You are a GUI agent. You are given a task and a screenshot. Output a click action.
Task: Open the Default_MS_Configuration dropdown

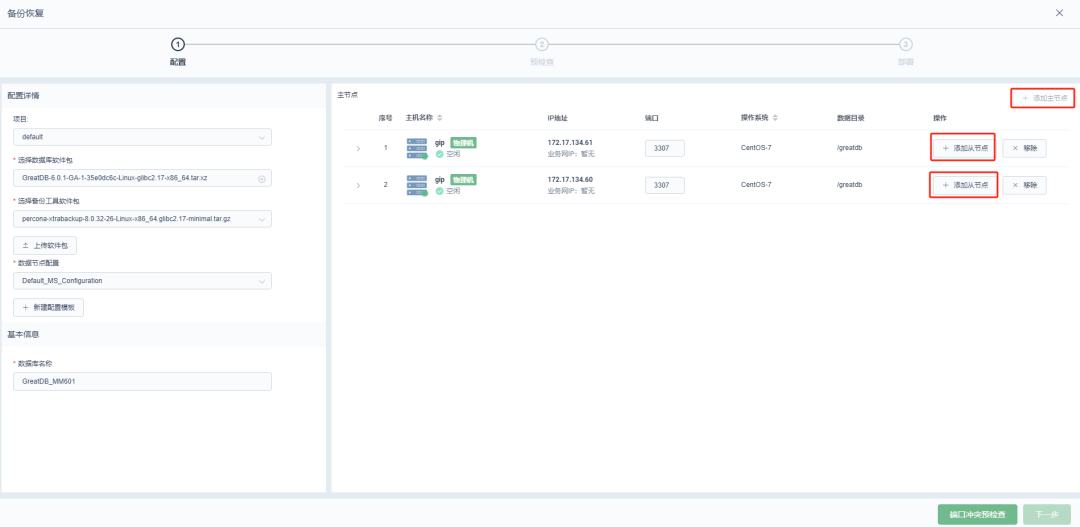point(141,281)
